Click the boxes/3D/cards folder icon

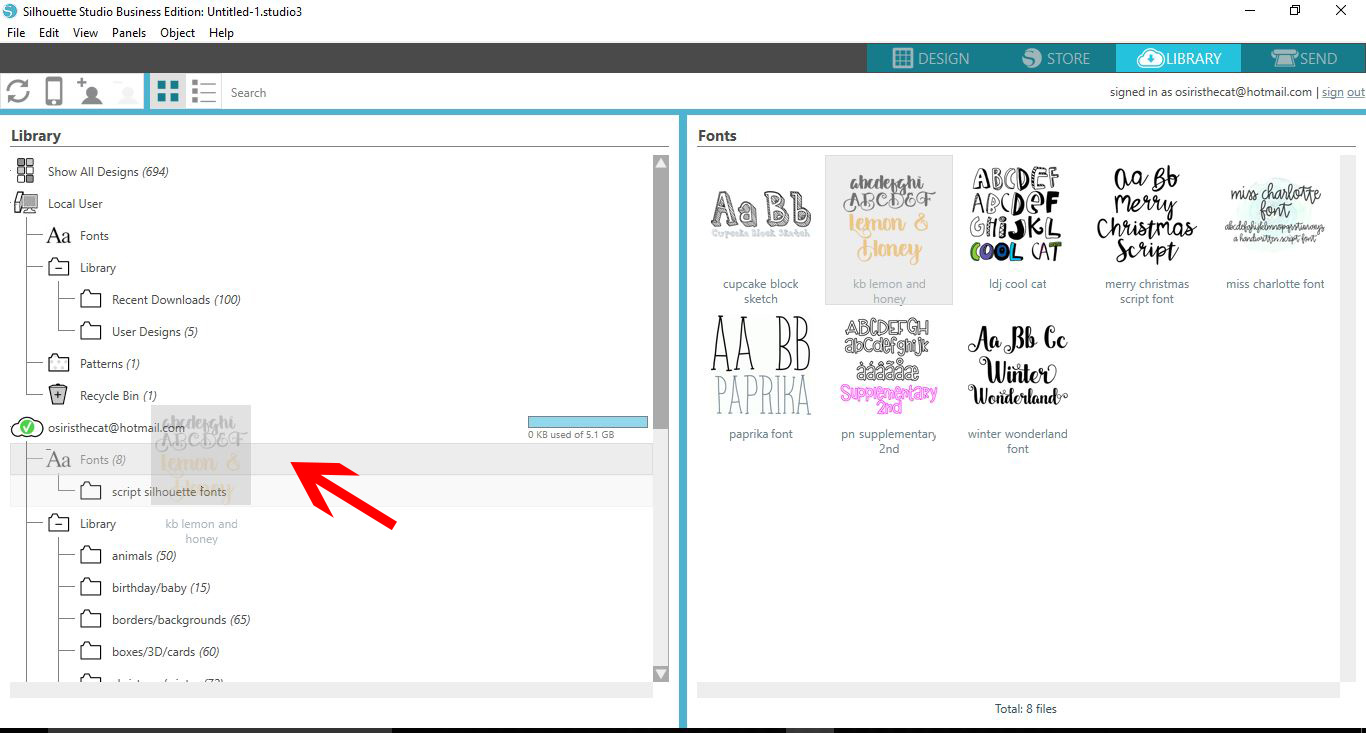pyautogui.click(x=91, y=651)
